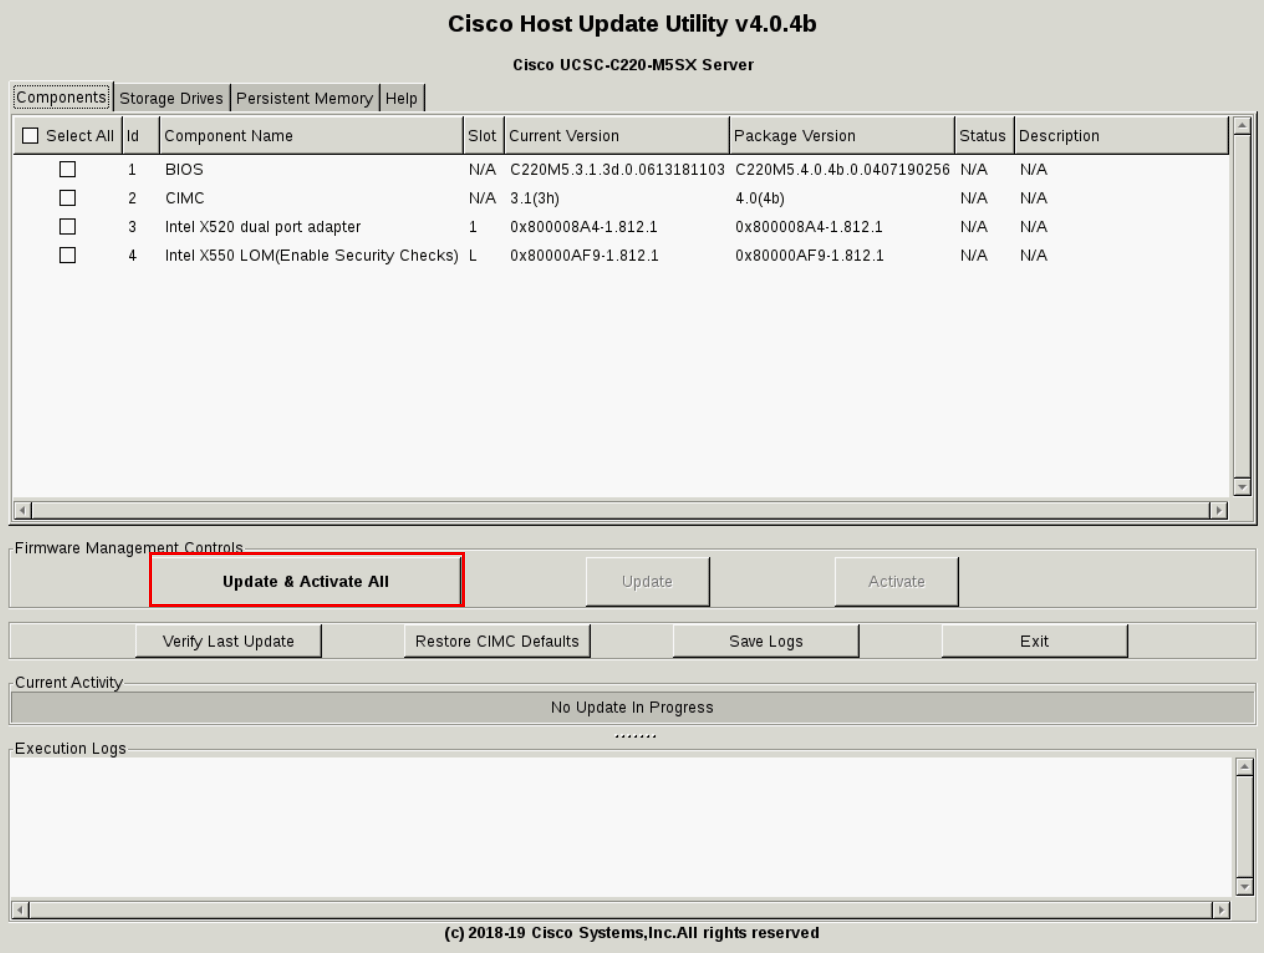Click Update & Activate All button

click(306, 581)
